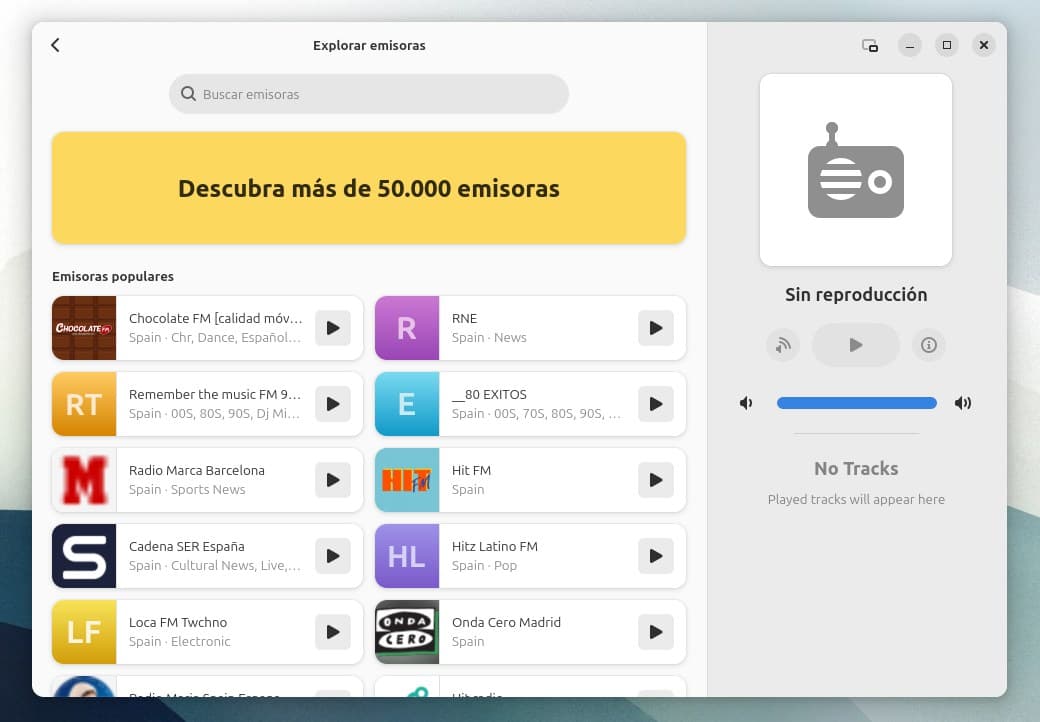The image size is (1040, 722).
Task: Play Chocolate FM station
Action: coord(333,328)
